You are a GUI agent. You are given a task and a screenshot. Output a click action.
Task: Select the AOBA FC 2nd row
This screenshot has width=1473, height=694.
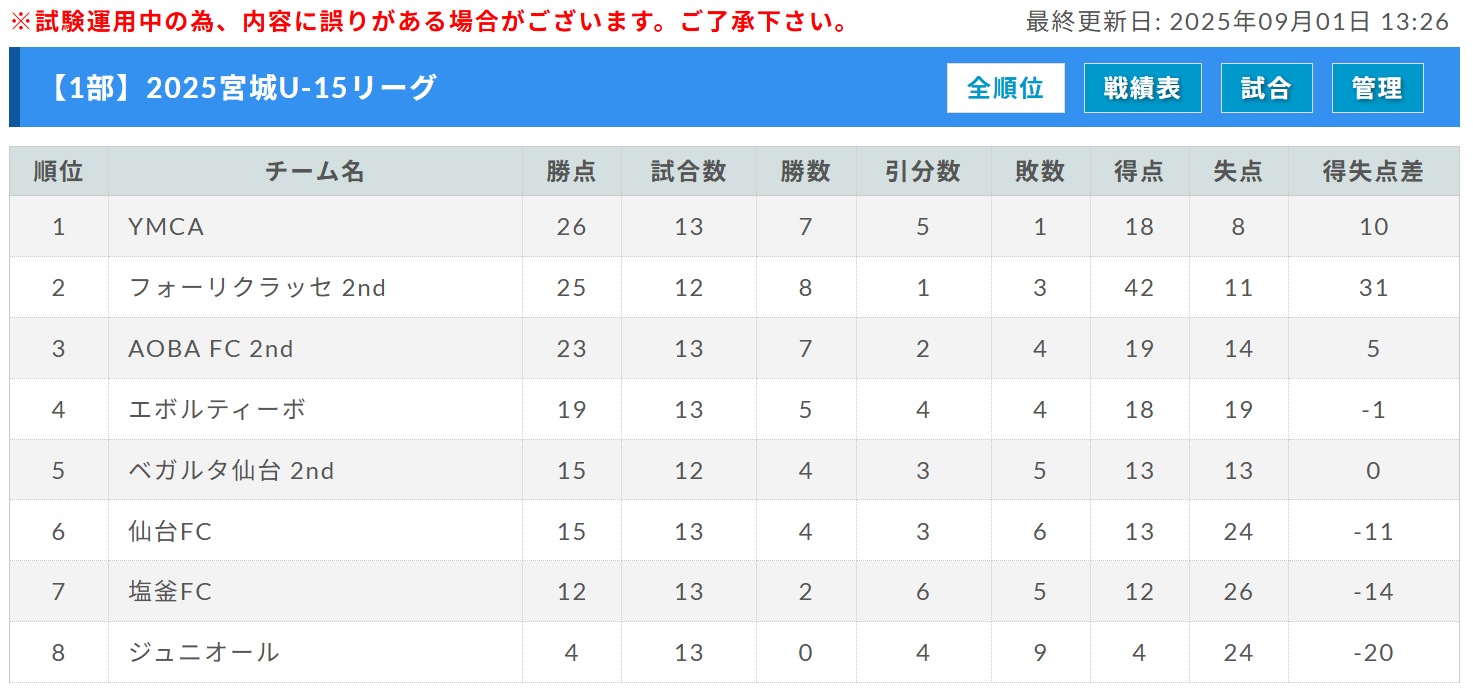[735, 349]
